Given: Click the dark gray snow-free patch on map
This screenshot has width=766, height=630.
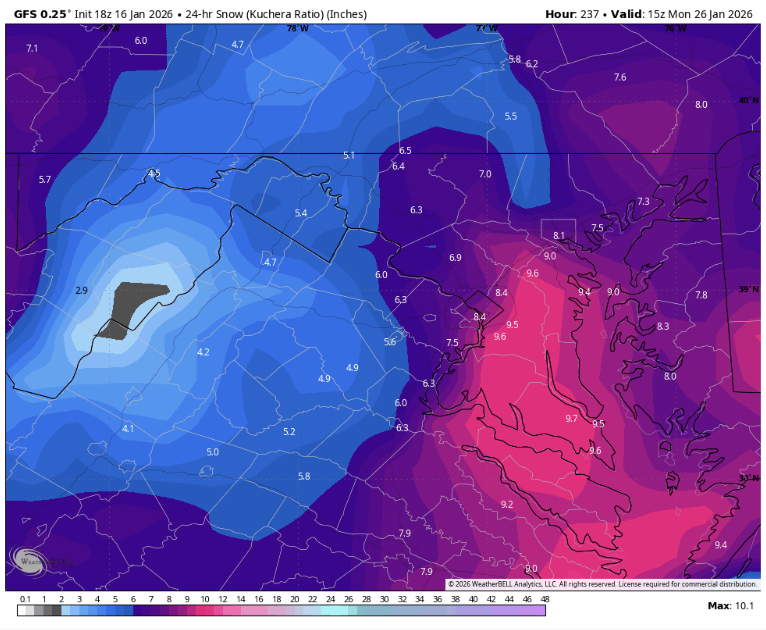Looking at the screenshot, I should [x=135, y=307].
